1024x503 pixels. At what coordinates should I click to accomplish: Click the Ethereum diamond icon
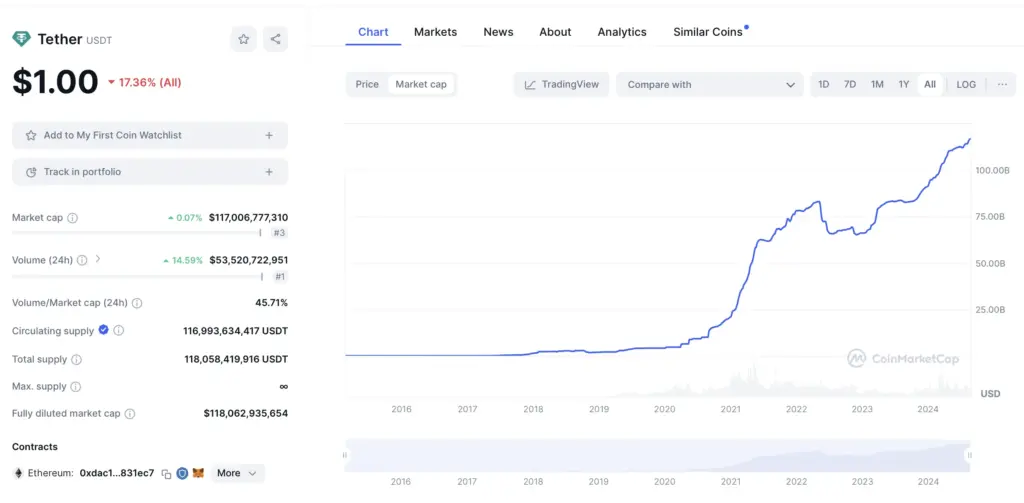[x=18, y=473]
